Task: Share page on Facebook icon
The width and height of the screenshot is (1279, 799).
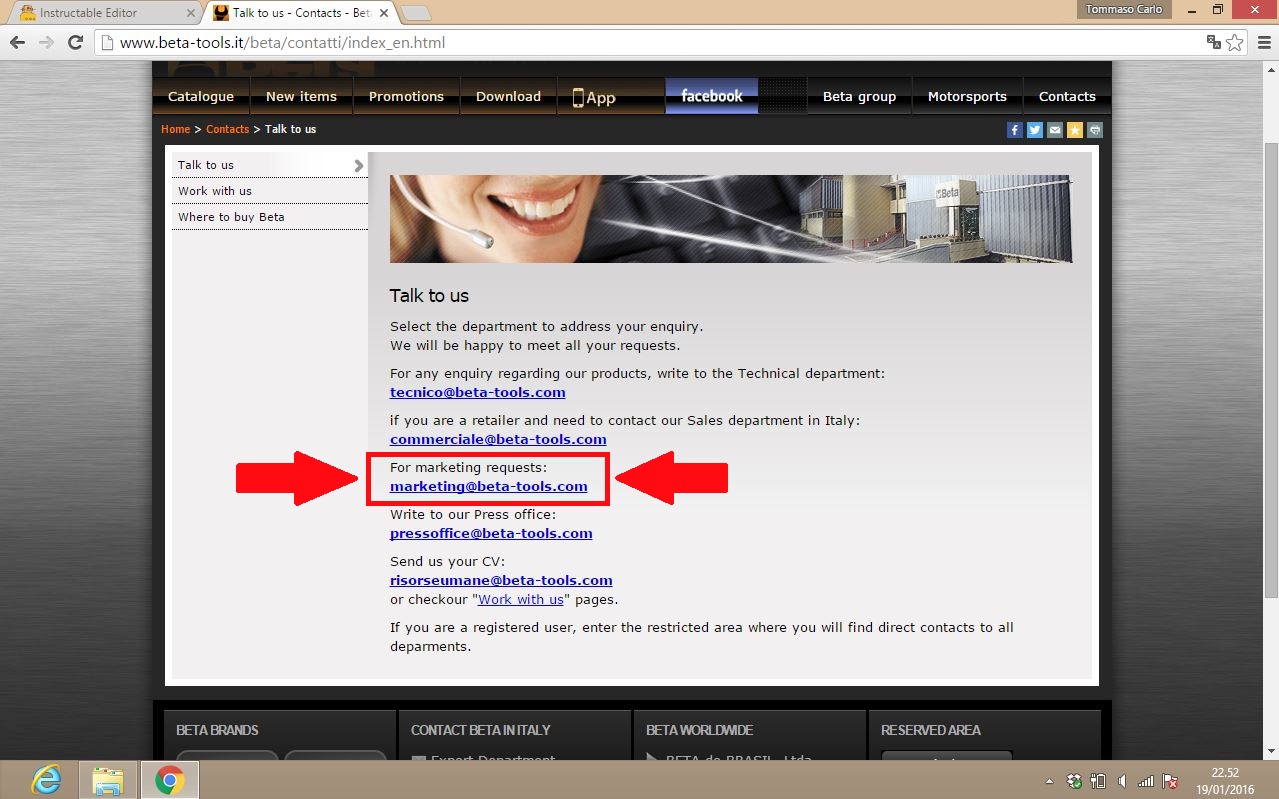Action: 1015,130
